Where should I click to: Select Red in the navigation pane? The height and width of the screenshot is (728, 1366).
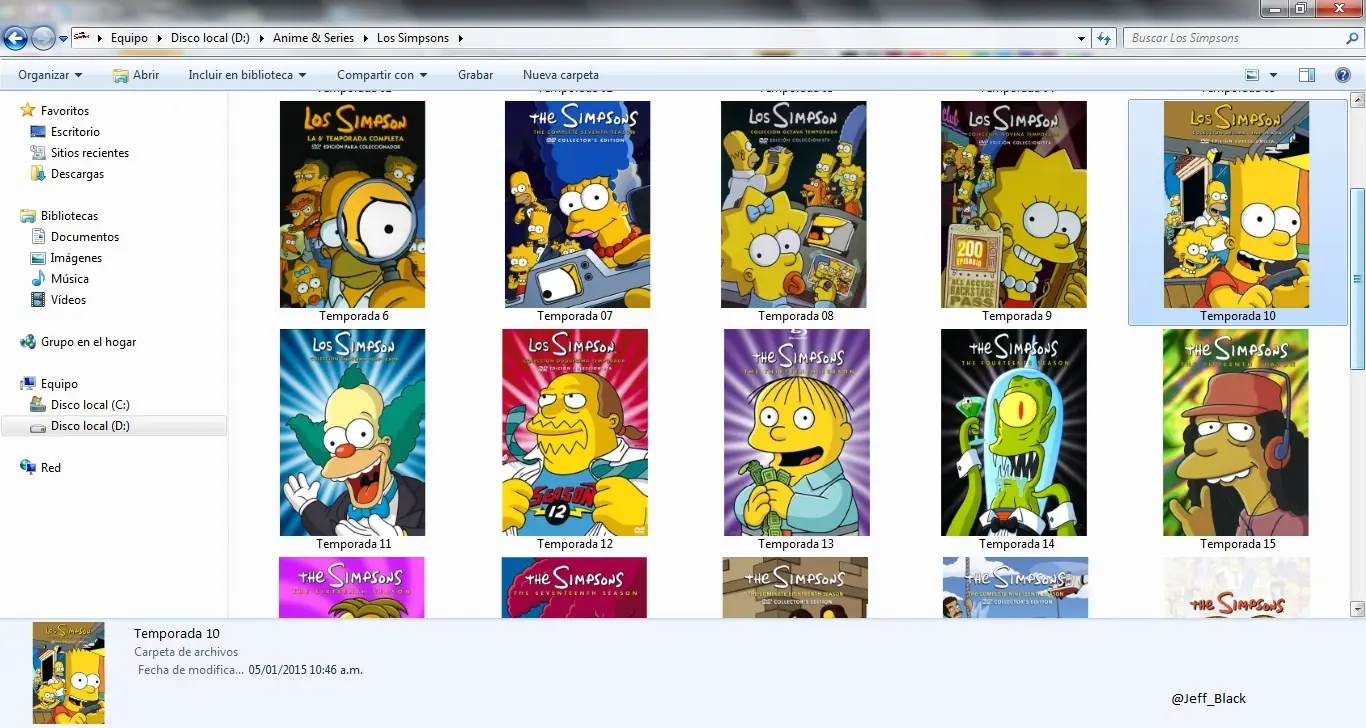coord(51,468)
